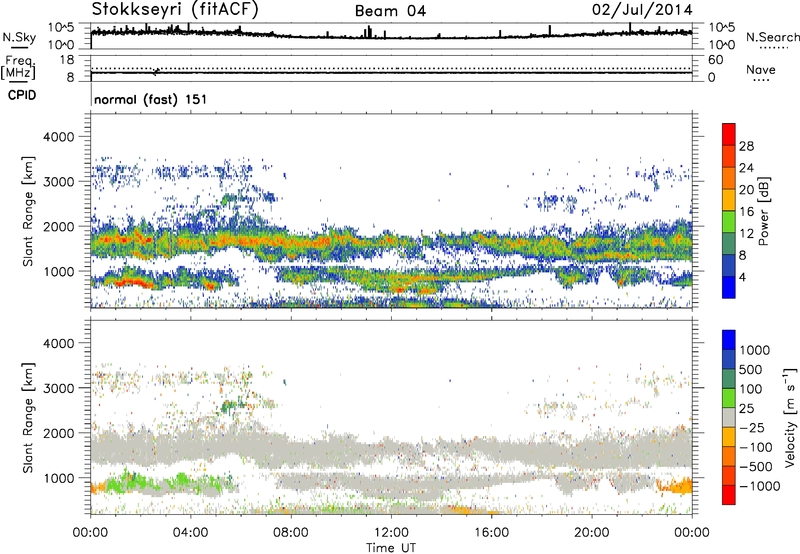The image size is (800, 554).
Task: Click the date '02/Jul/2014'
Action: 642,10
